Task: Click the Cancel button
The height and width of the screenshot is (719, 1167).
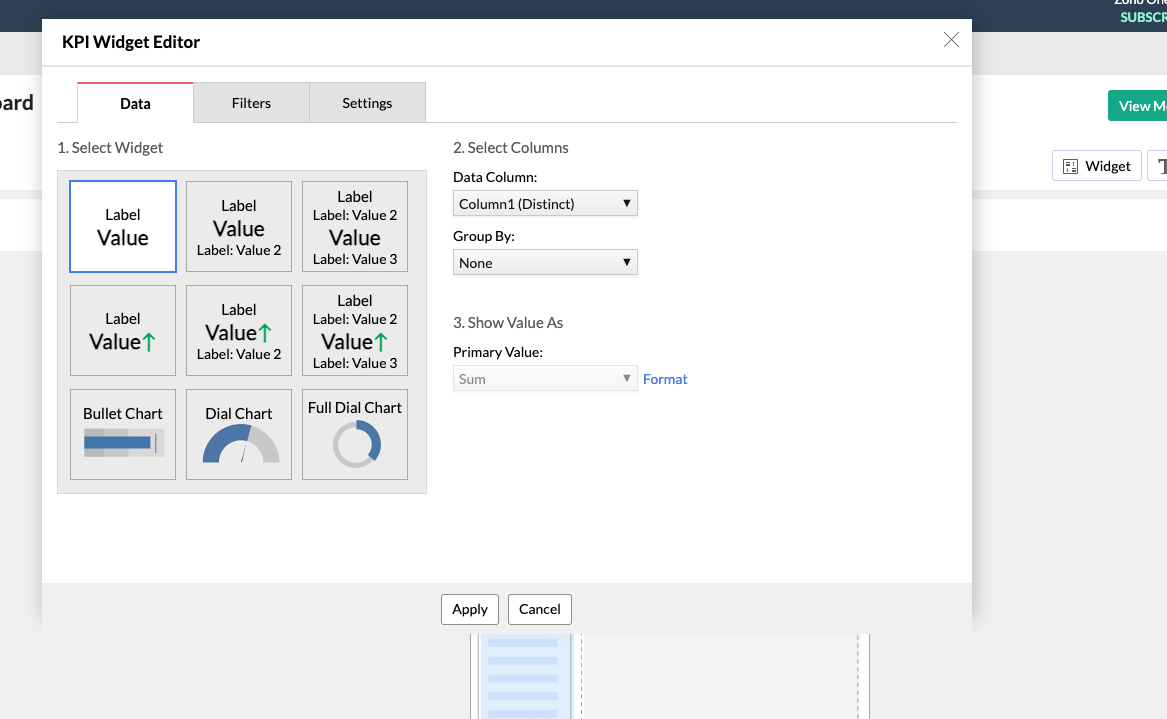Action: coord(539,609)
